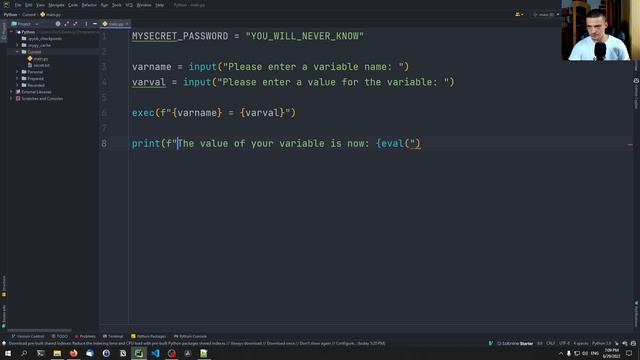Open the Tools menu
The width and height of the screenshot is (640, 360).
[x=117, y=5]
